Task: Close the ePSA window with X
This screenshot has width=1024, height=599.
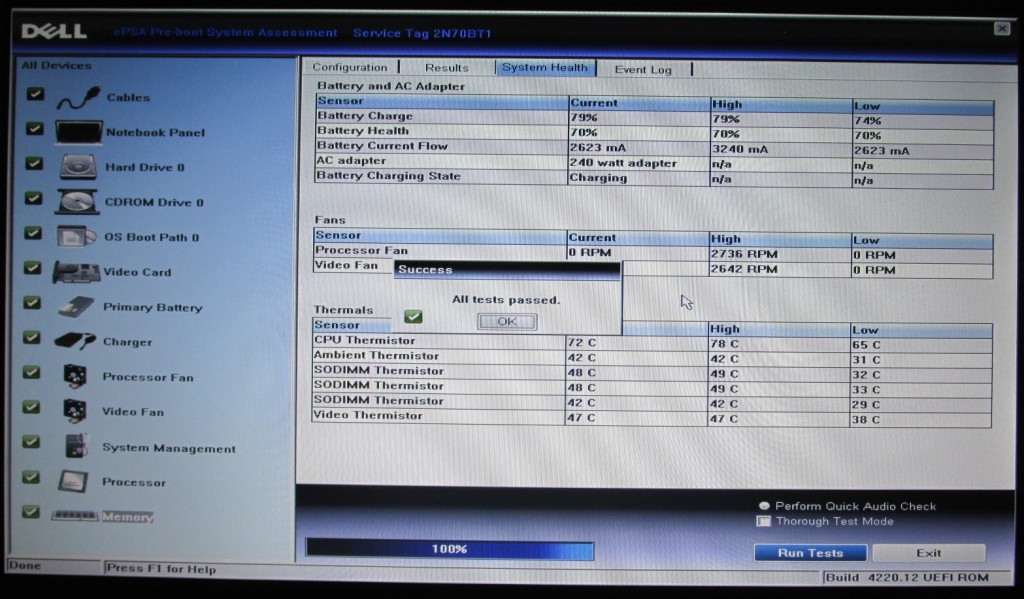Action: pyautogui.click(x=1001, y=29)
